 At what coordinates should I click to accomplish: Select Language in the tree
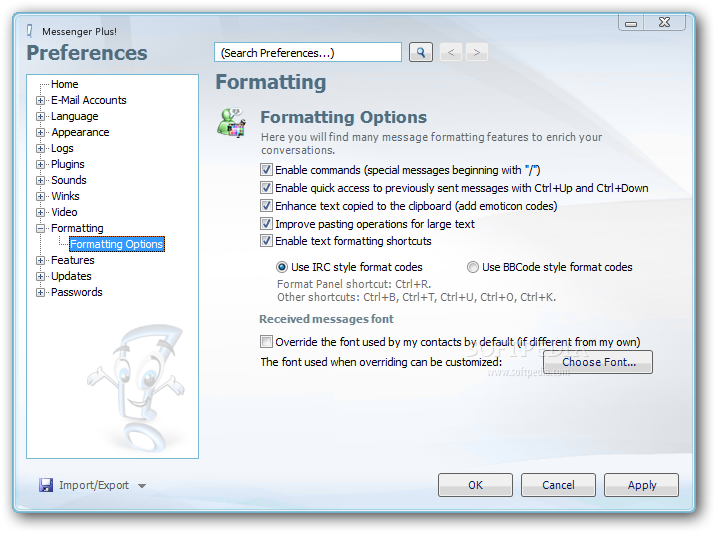pos(74,116)
